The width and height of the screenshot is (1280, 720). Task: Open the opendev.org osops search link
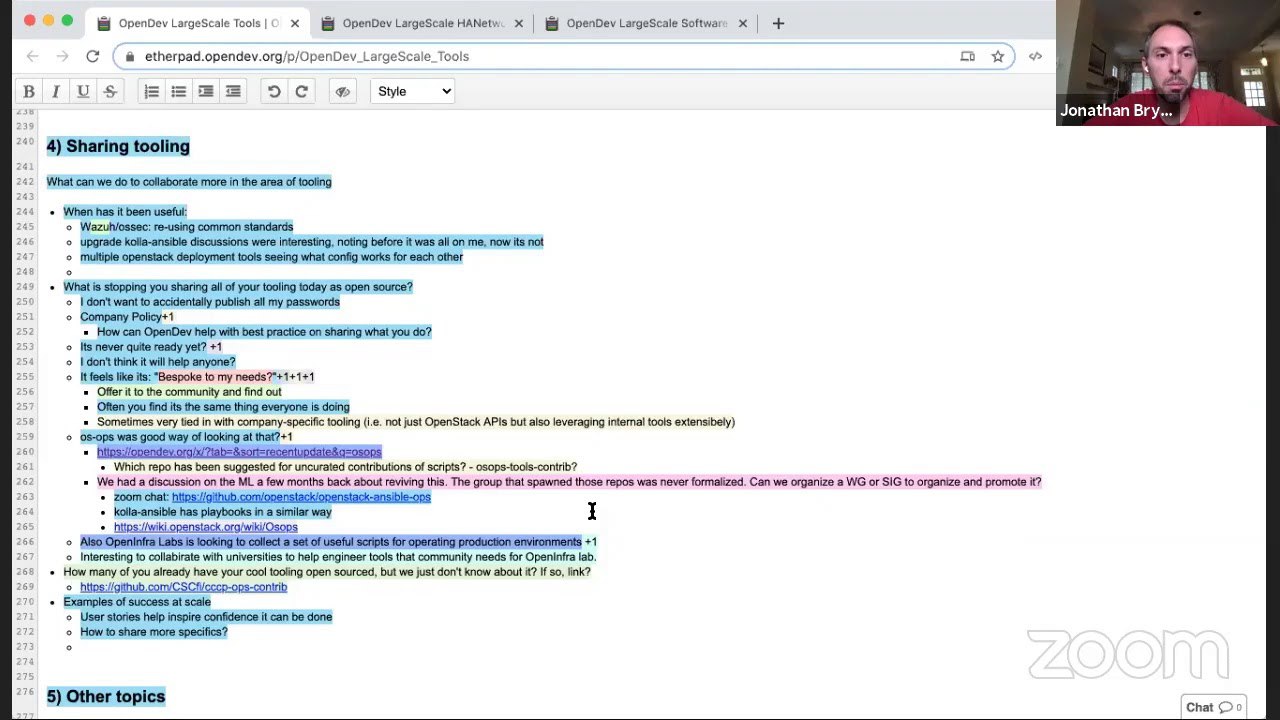click(x=239, y=452)
